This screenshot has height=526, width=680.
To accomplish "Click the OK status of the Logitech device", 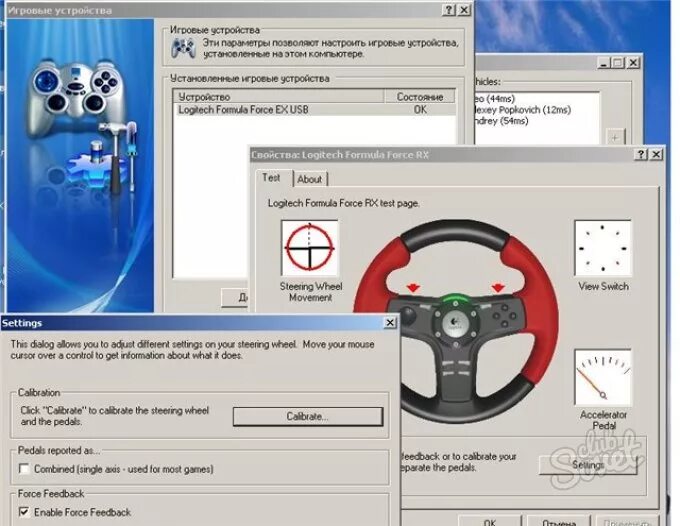I will coord(420,110).
